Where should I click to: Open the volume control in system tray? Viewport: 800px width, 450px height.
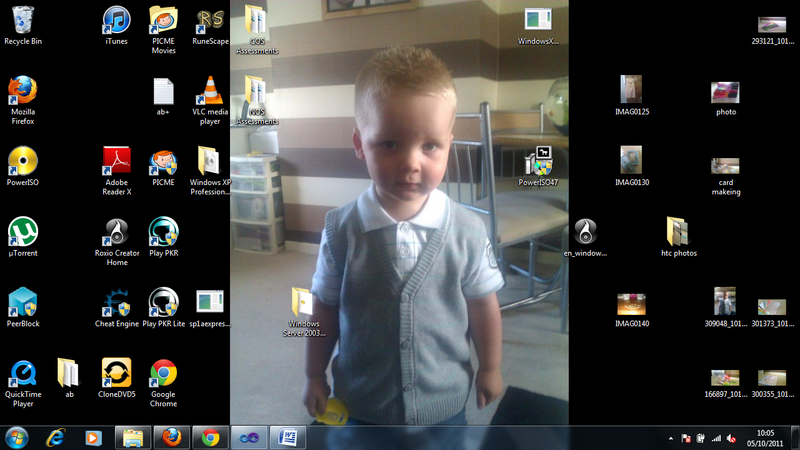click(731, 439)
